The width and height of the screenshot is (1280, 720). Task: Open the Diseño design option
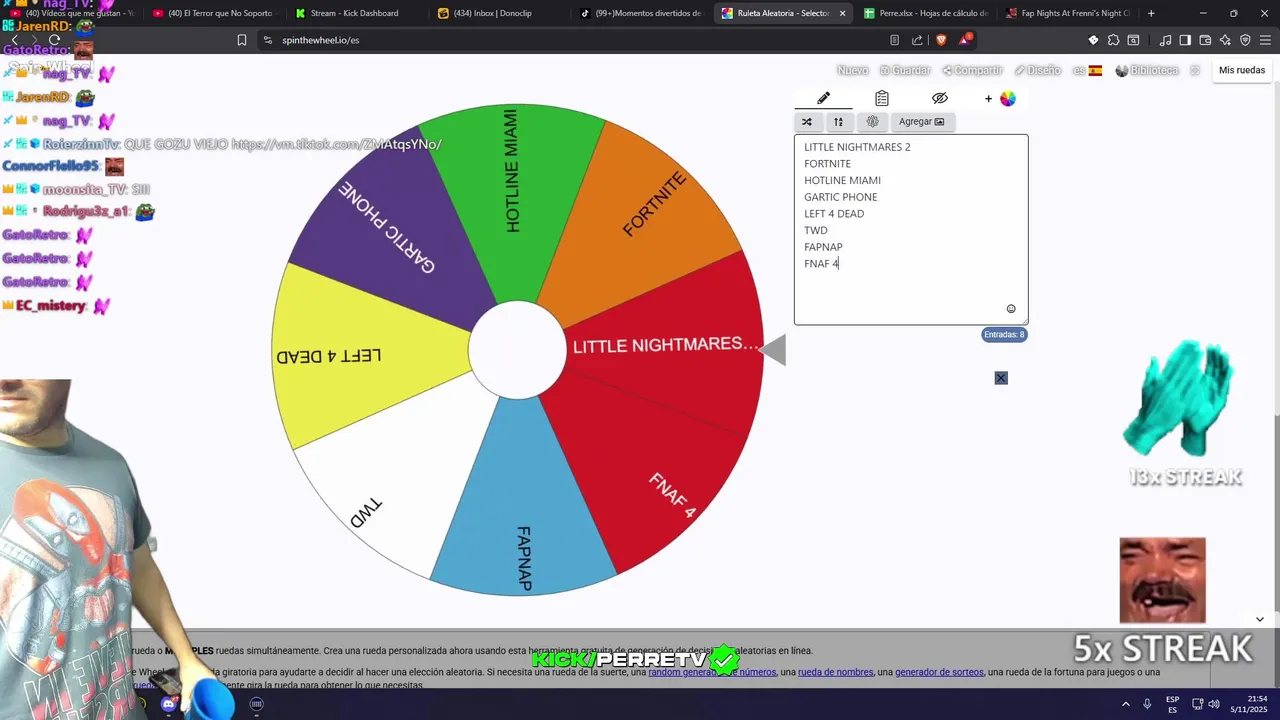click(1037, 70)
